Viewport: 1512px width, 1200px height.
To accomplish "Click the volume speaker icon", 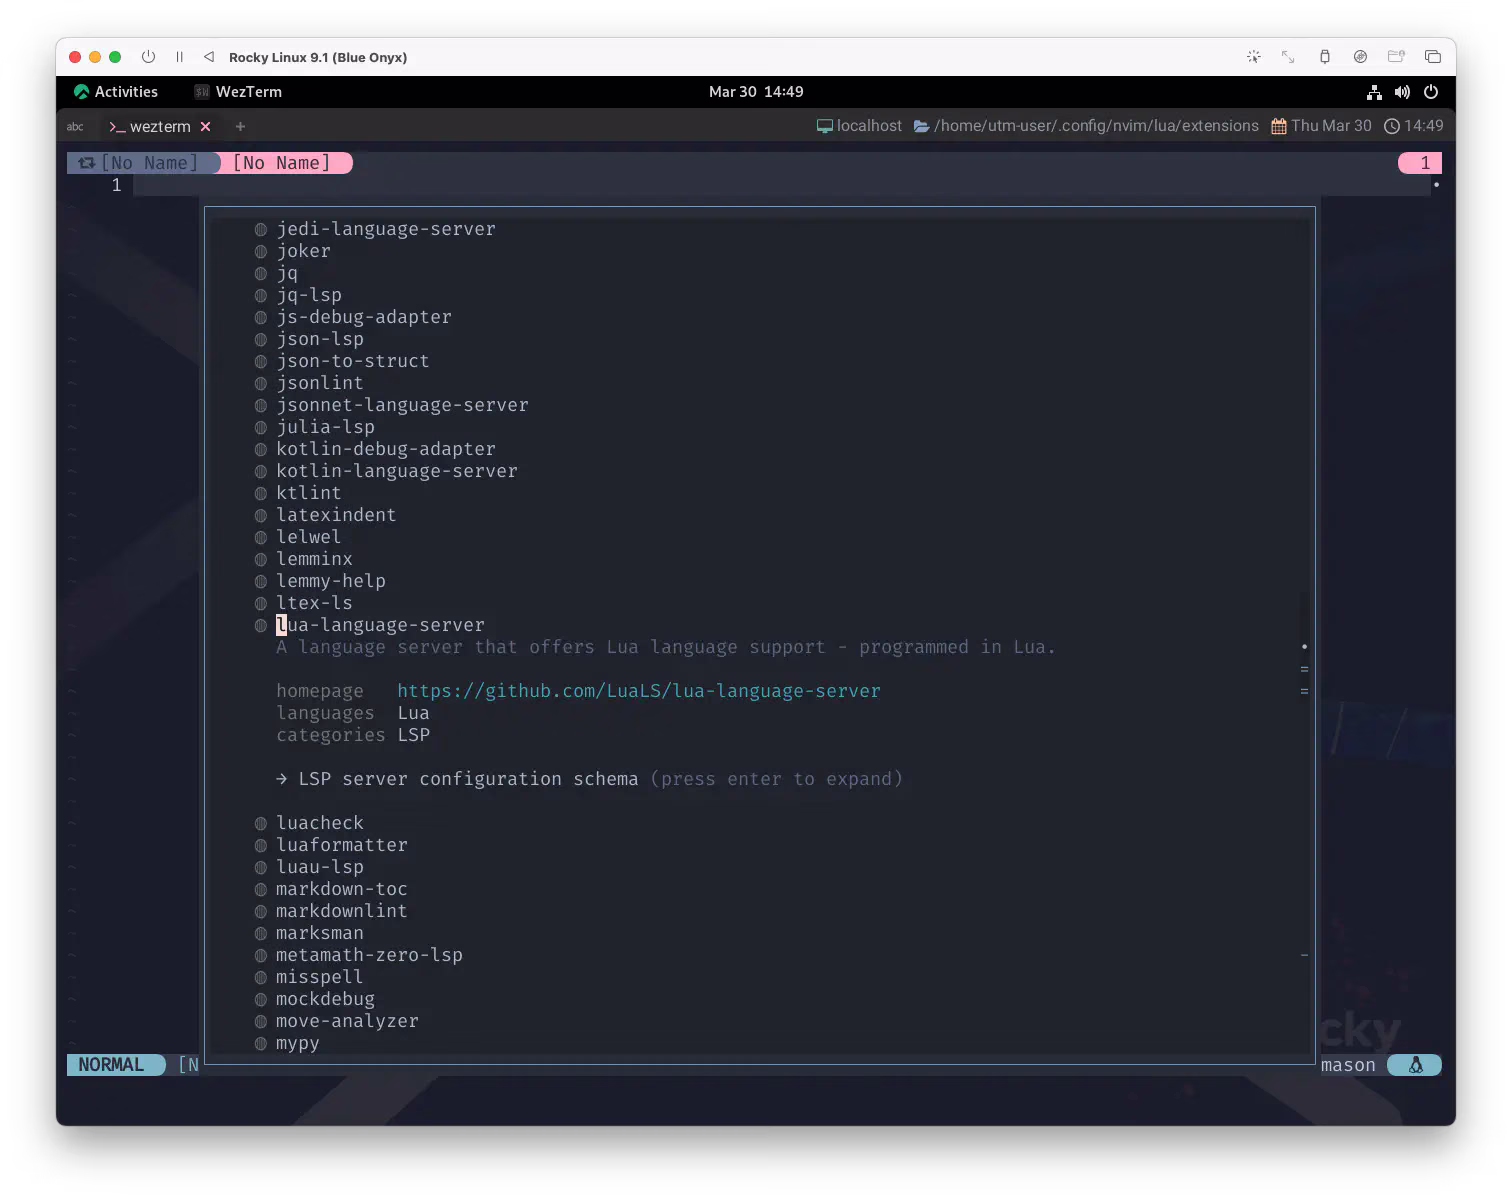I will coord(1402,92).
